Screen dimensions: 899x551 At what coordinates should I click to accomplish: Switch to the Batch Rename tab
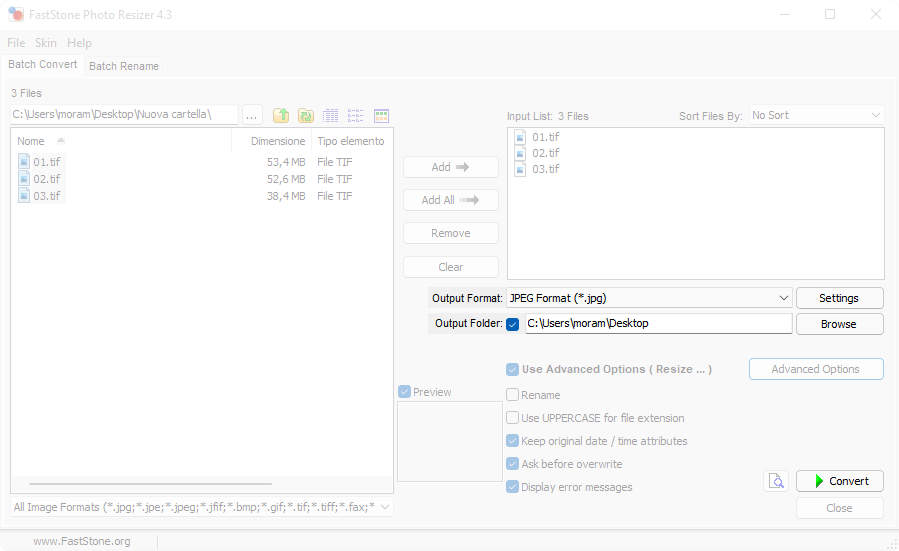tap(124, 66)
